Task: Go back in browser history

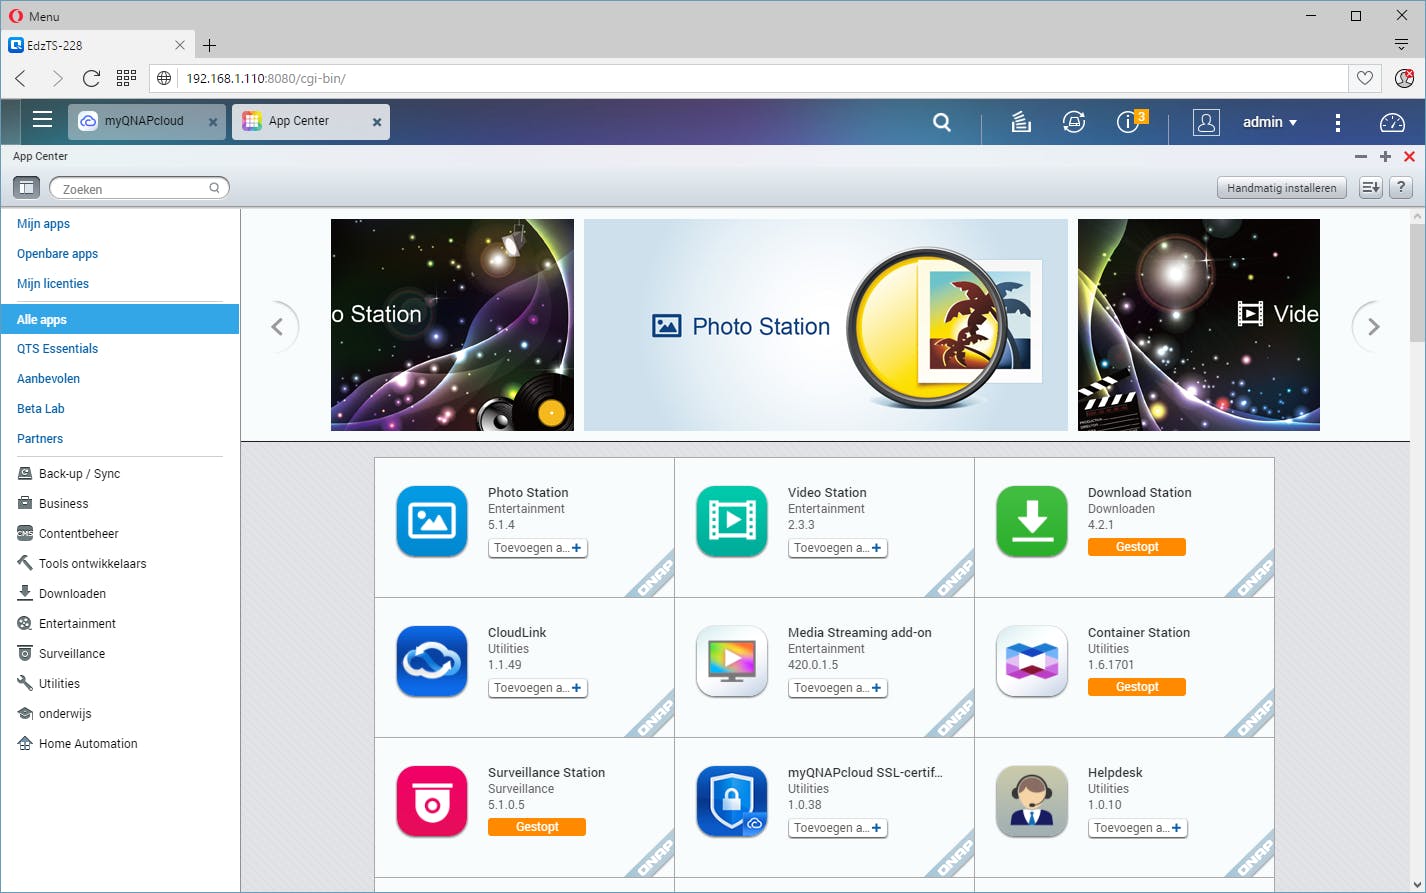Action: pos(21,78)
